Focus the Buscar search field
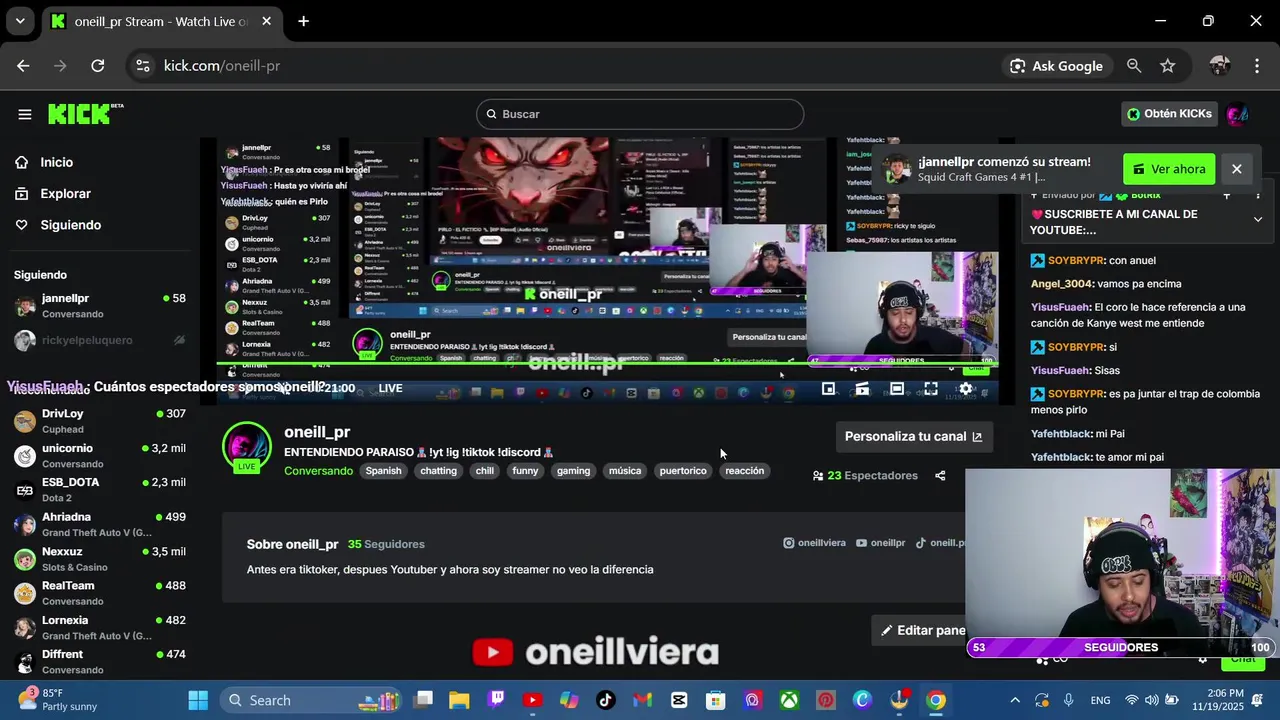The image size is (1280, 720). pos(640,114)
